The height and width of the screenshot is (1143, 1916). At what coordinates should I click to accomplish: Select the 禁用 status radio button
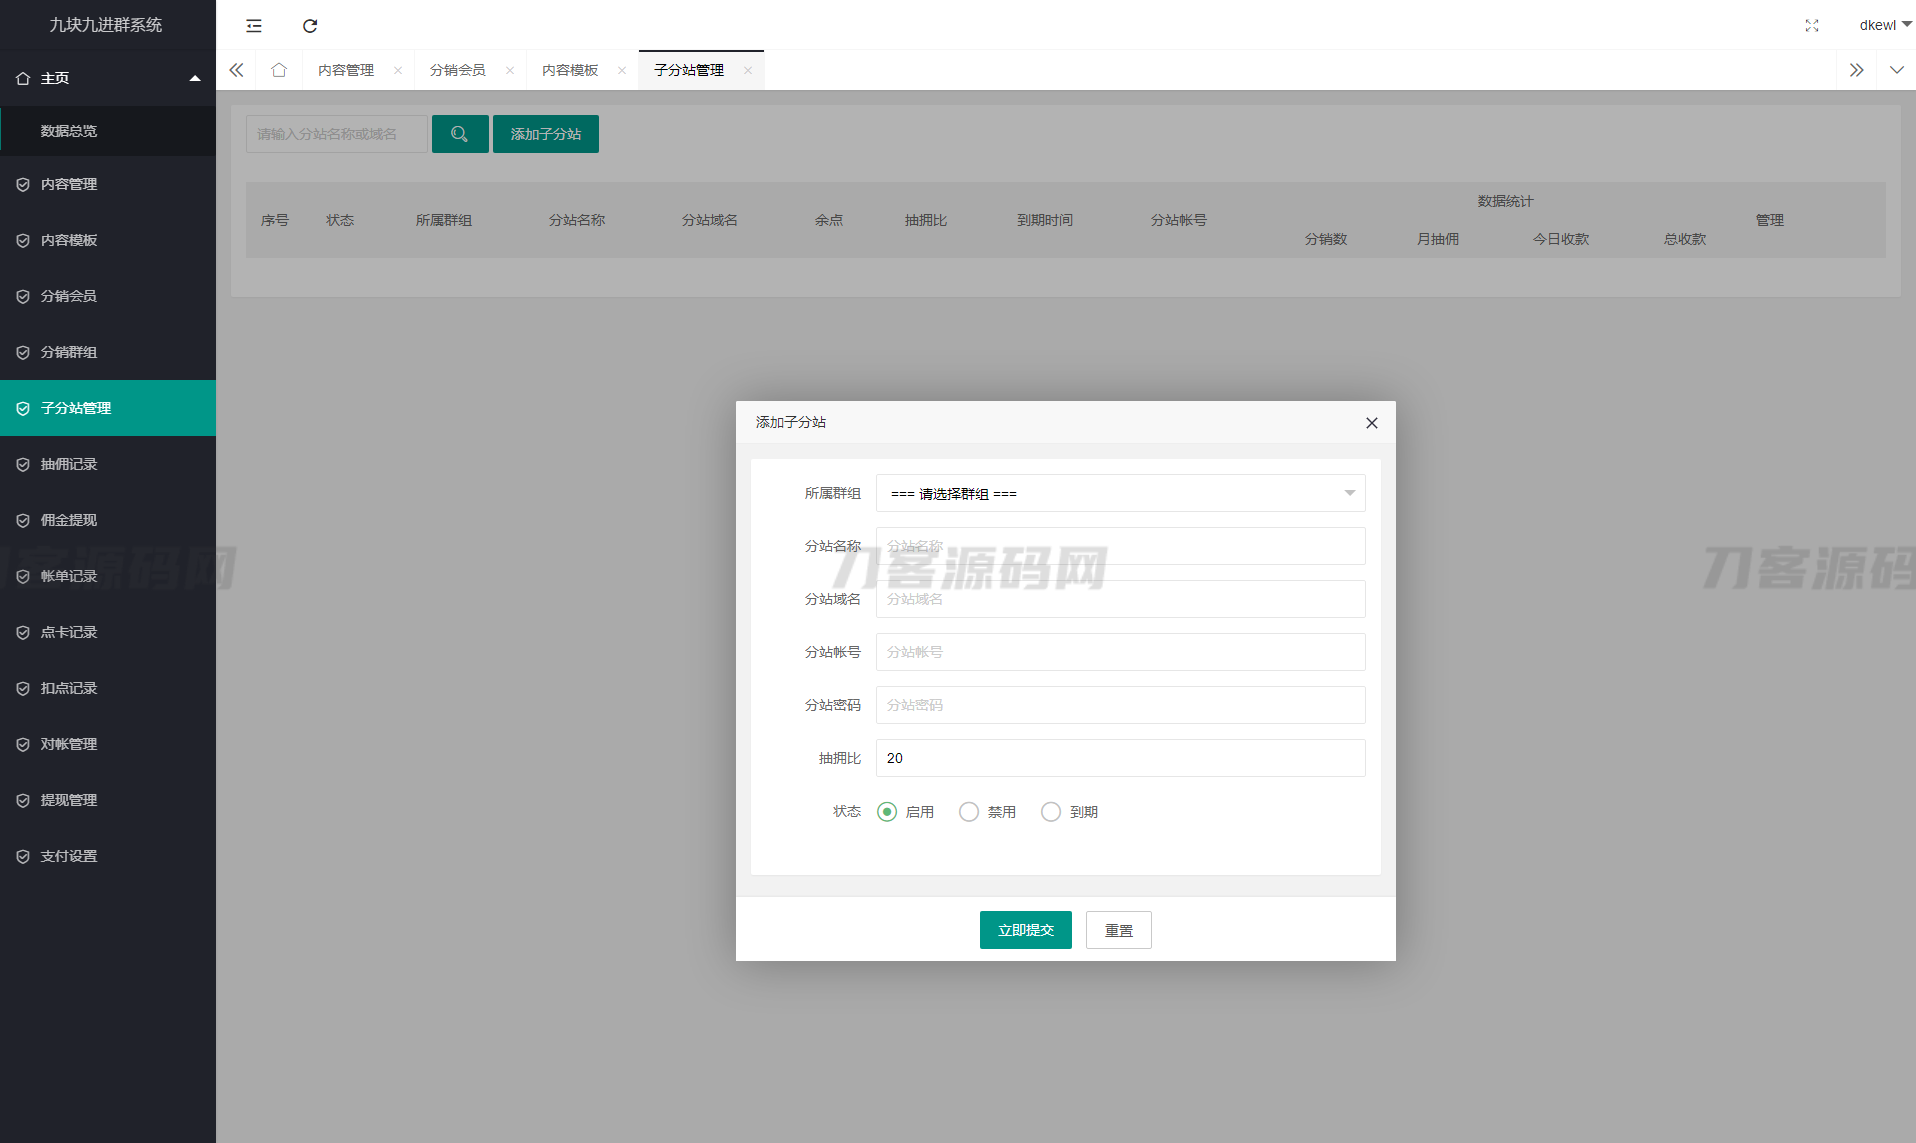tap(969, 812)
